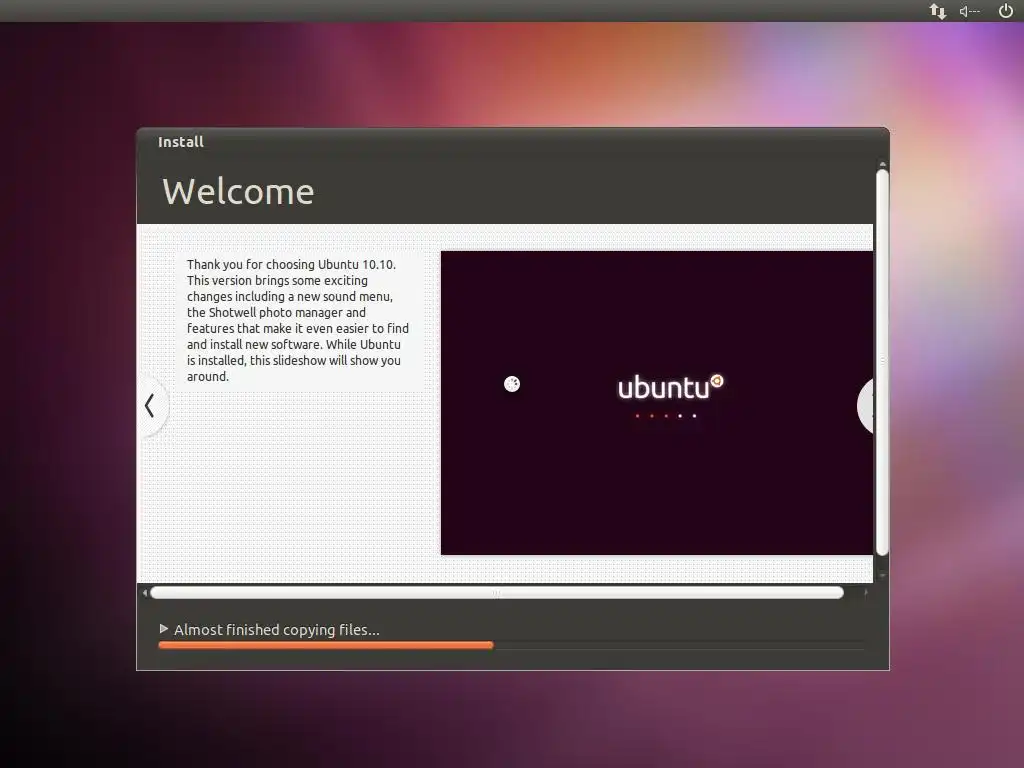Click the Welcome heading text
1024x768 pixels.
[x=238, y=192]
